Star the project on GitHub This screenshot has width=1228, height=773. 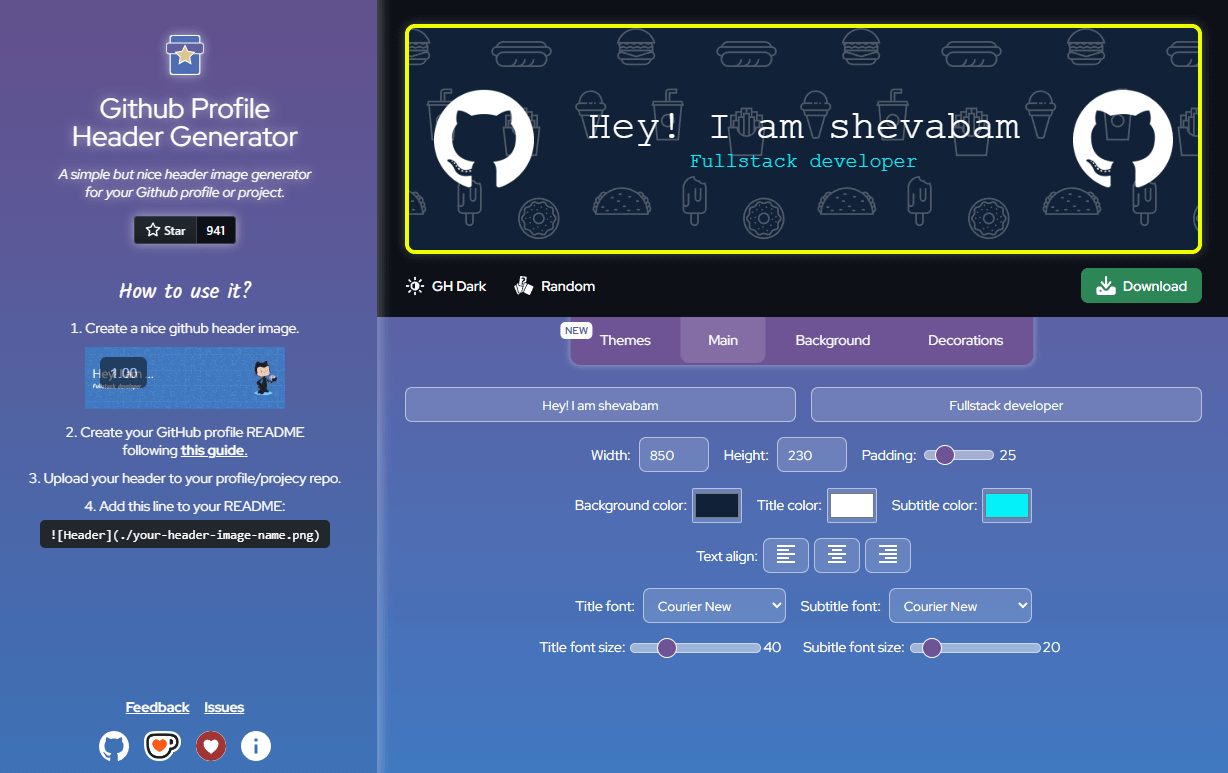click(x=166, y=230)
